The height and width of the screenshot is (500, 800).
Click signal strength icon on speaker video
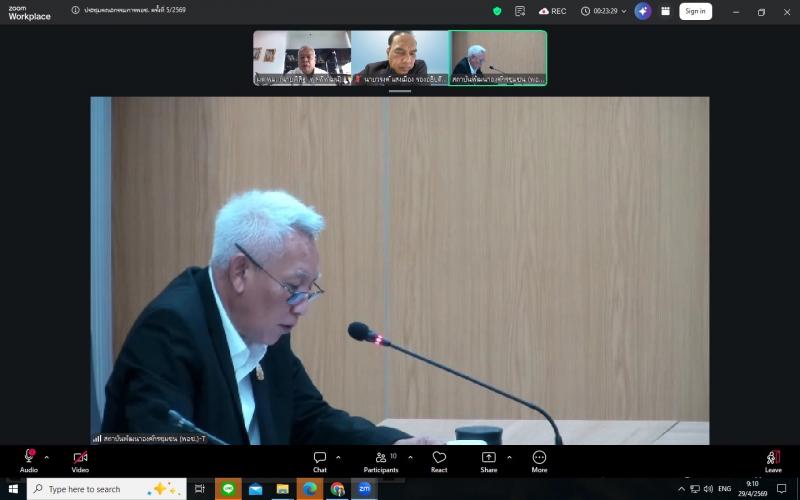[x=97, y=438]
